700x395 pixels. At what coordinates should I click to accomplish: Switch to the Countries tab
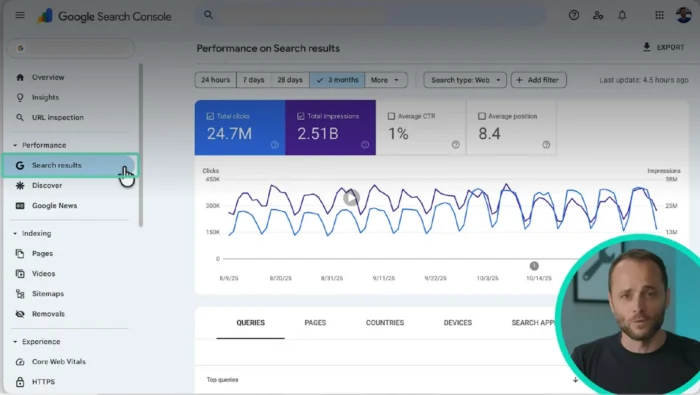point(385,323)
